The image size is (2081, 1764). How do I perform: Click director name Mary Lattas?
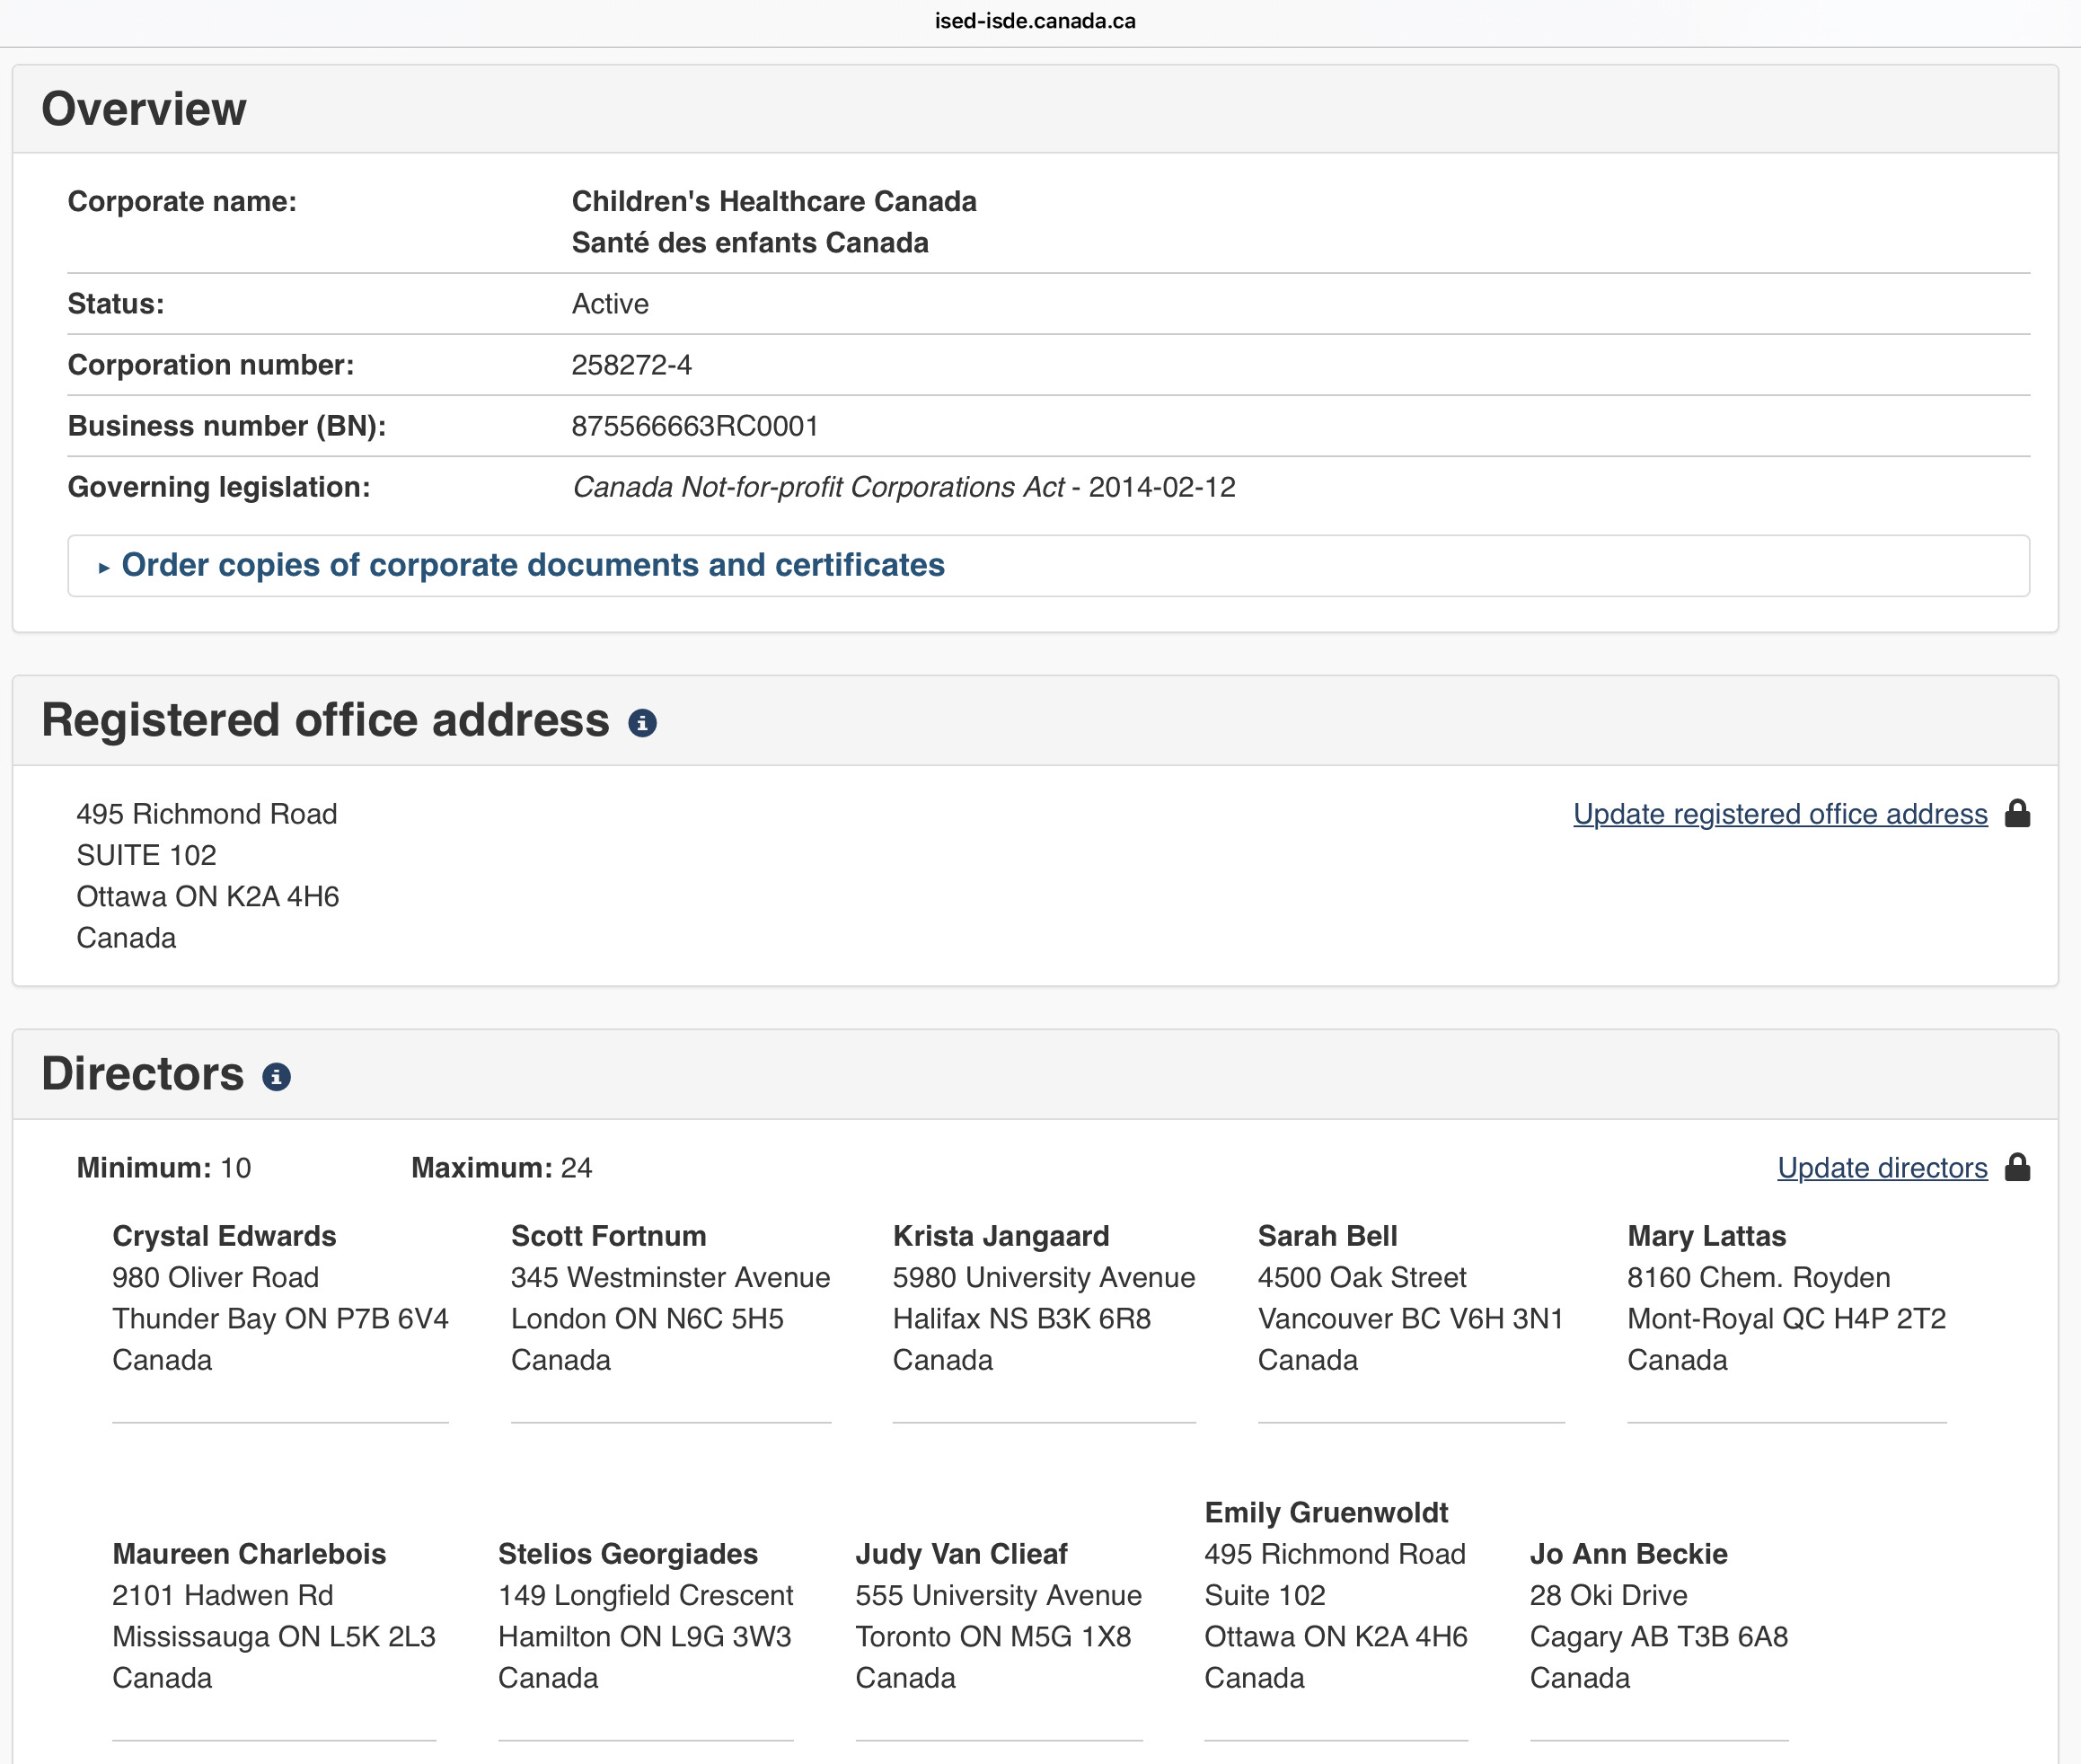(1706, 1236)
